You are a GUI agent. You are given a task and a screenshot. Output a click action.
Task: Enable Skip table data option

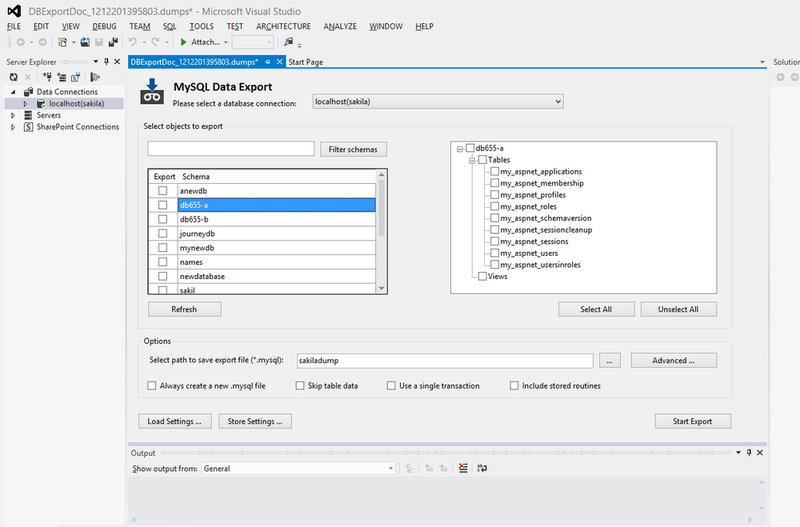pos(300,386)
